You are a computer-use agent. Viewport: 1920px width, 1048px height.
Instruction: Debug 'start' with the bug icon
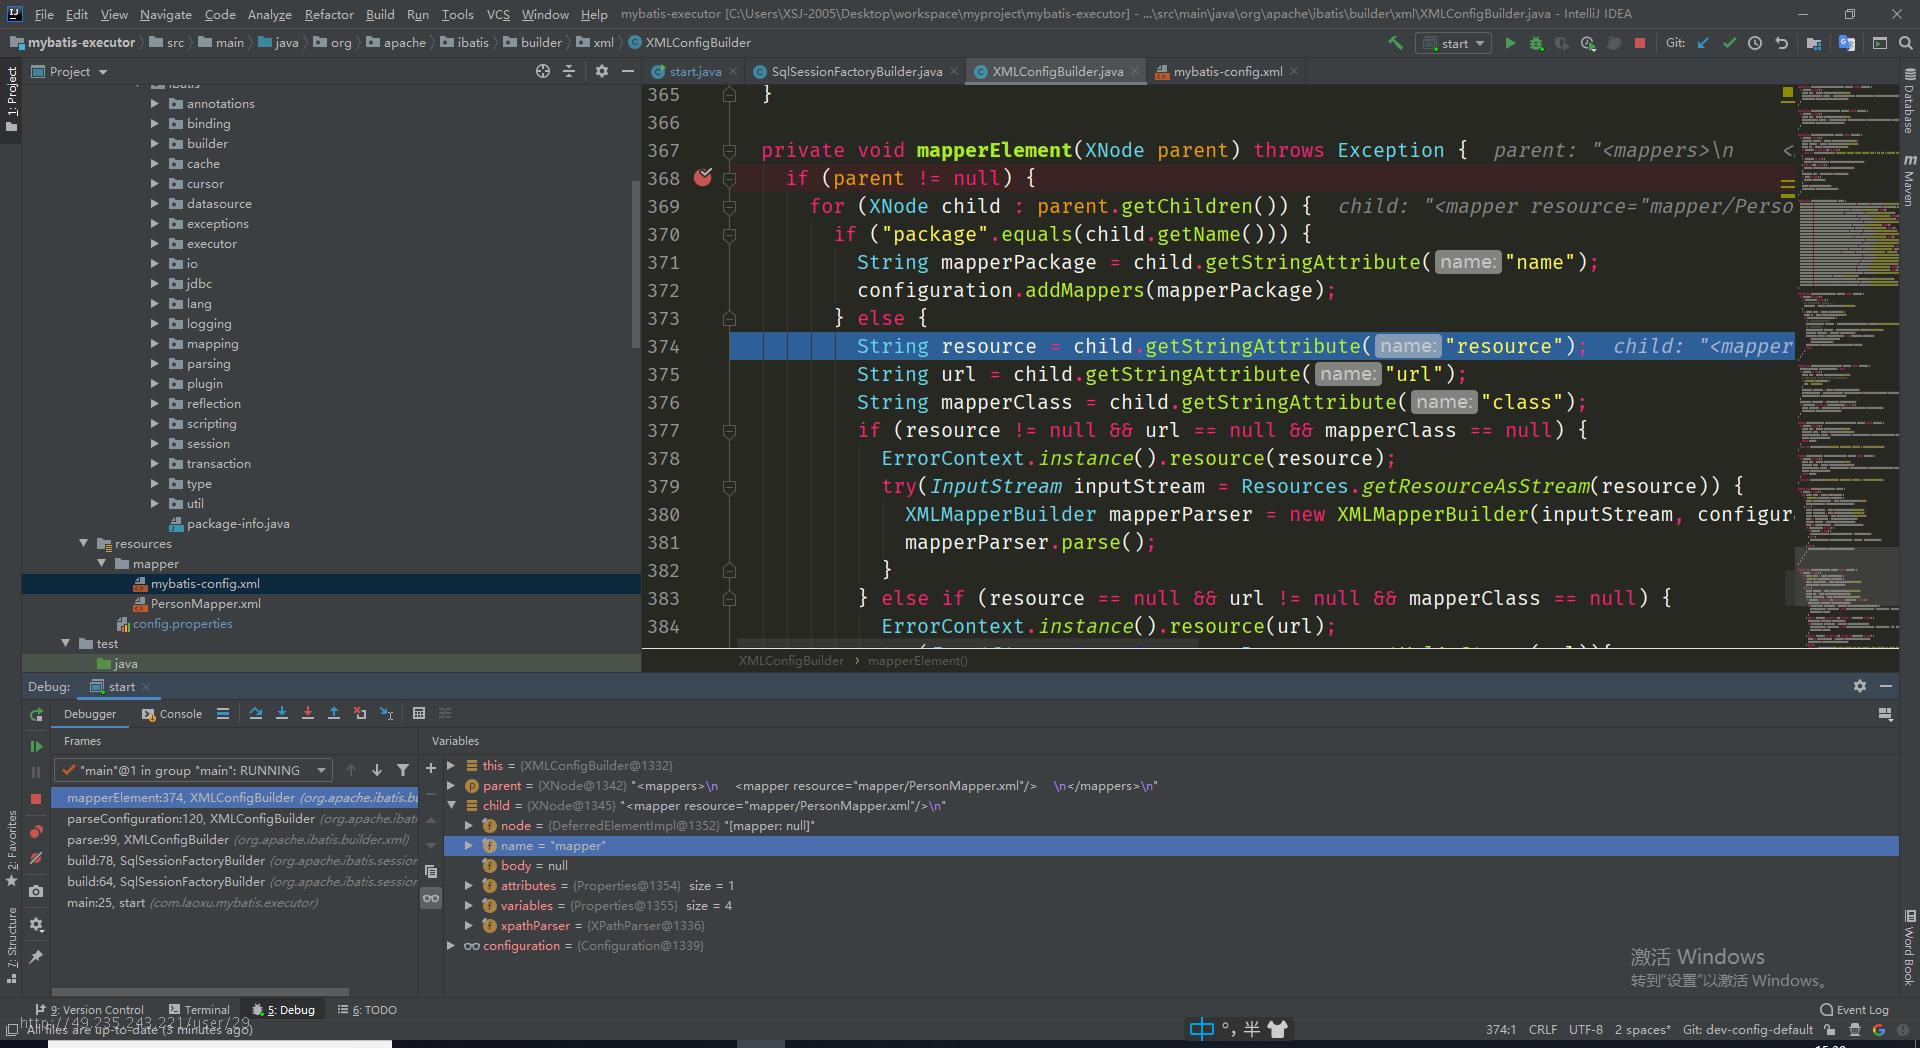tap(1536, 43)
